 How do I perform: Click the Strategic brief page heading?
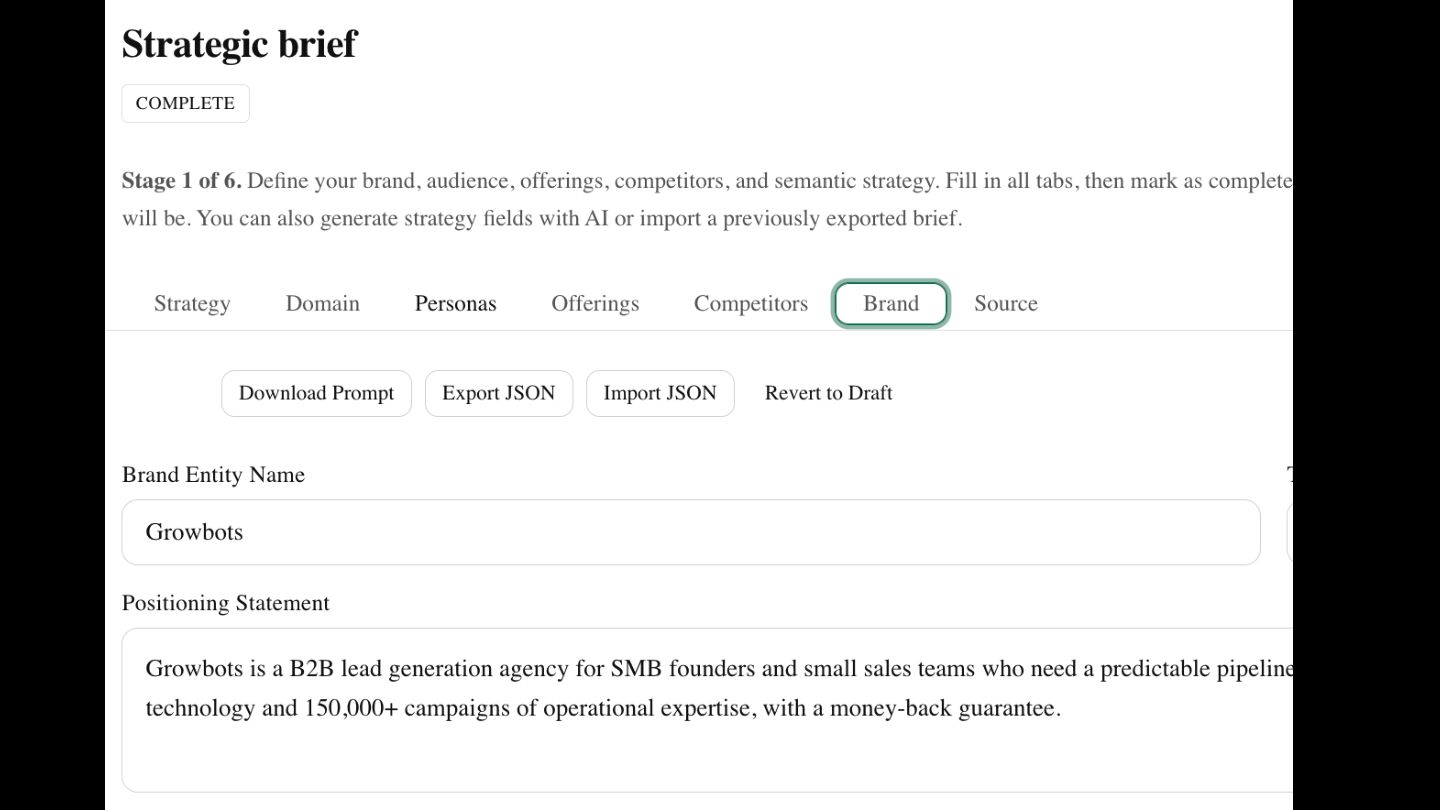pyautogui.click(x=239, y=44)
